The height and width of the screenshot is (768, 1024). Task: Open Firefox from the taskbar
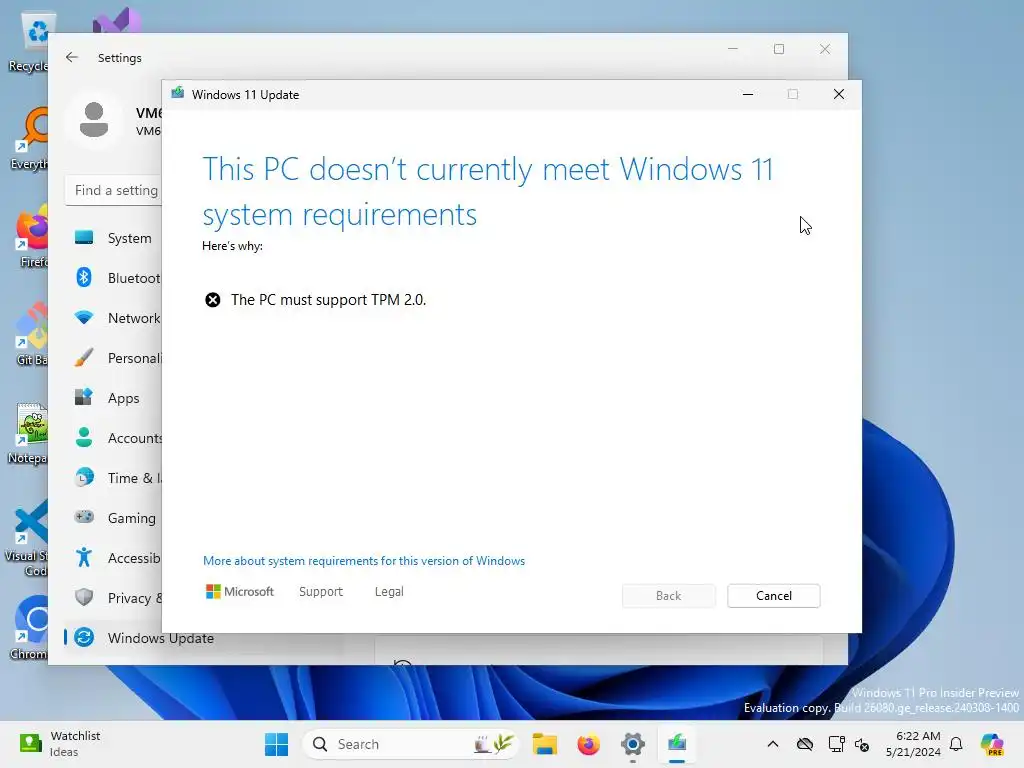click(588, 744)
